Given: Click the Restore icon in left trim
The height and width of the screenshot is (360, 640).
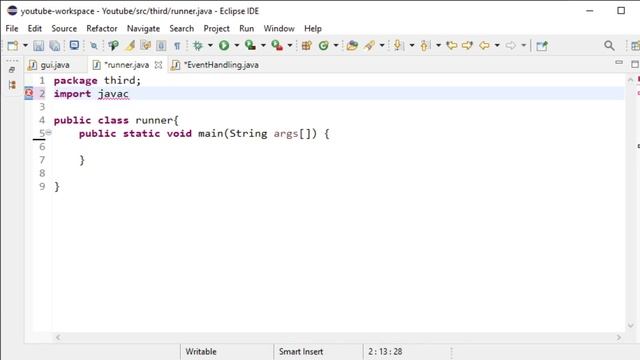Looking at the screenshot, I should click(12, 70).
